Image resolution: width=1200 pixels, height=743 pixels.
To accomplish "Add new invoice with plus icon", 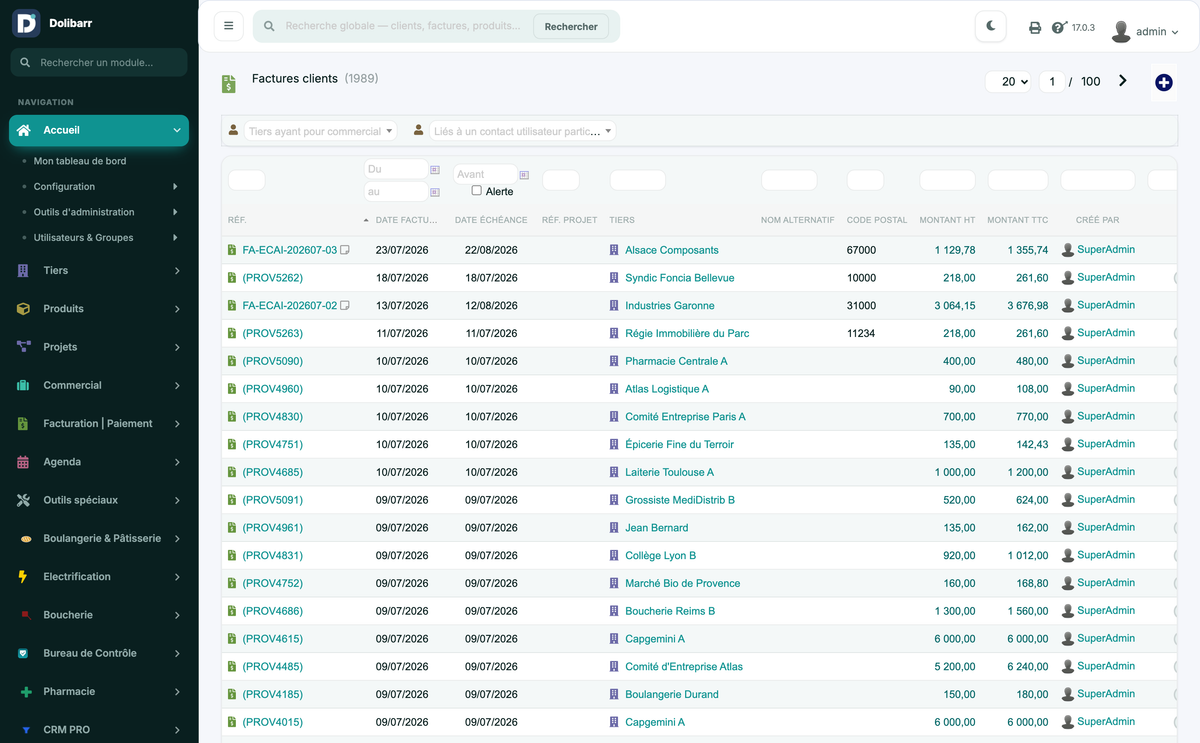I will pos(1164,82).
